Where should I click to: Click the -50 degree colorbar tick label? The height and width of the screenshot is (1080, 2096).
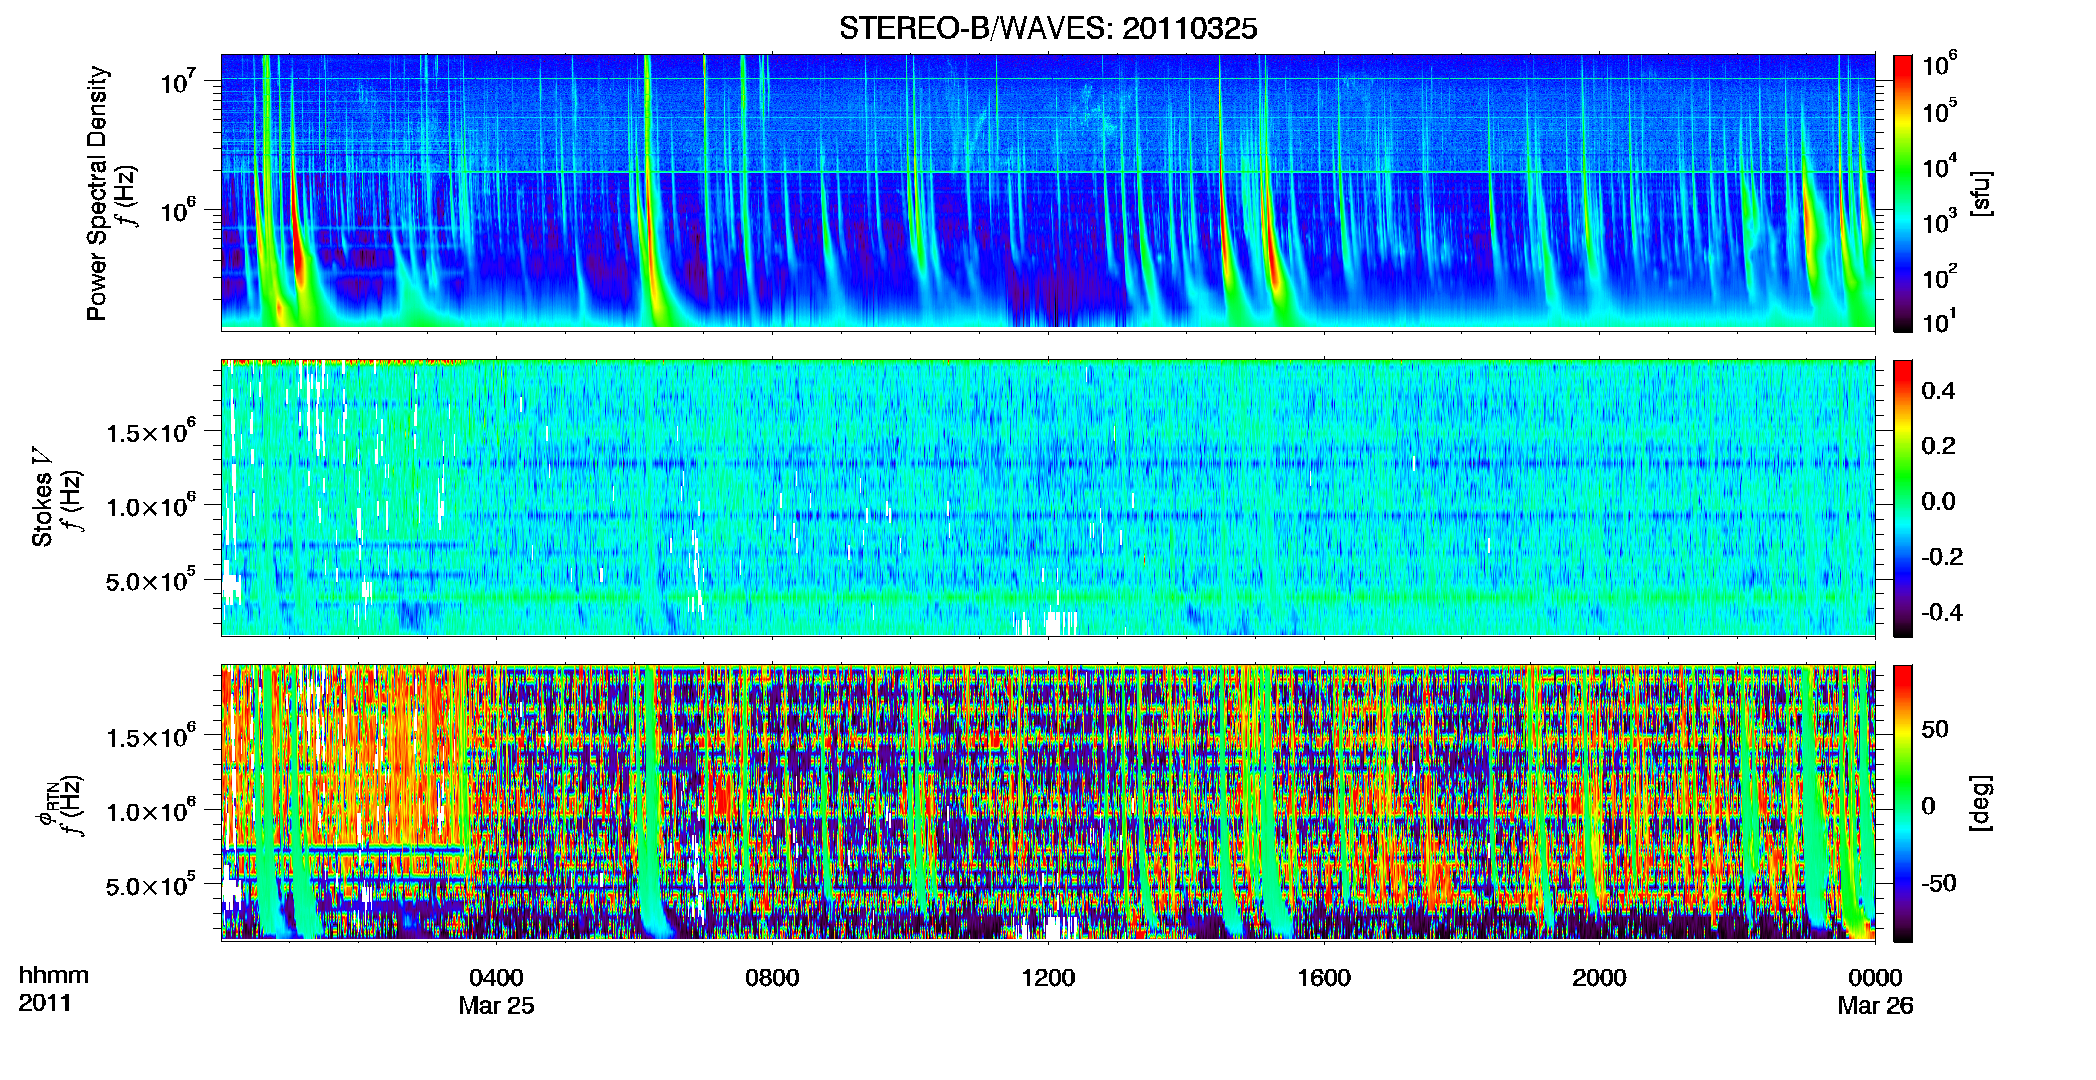(1939, 883)
